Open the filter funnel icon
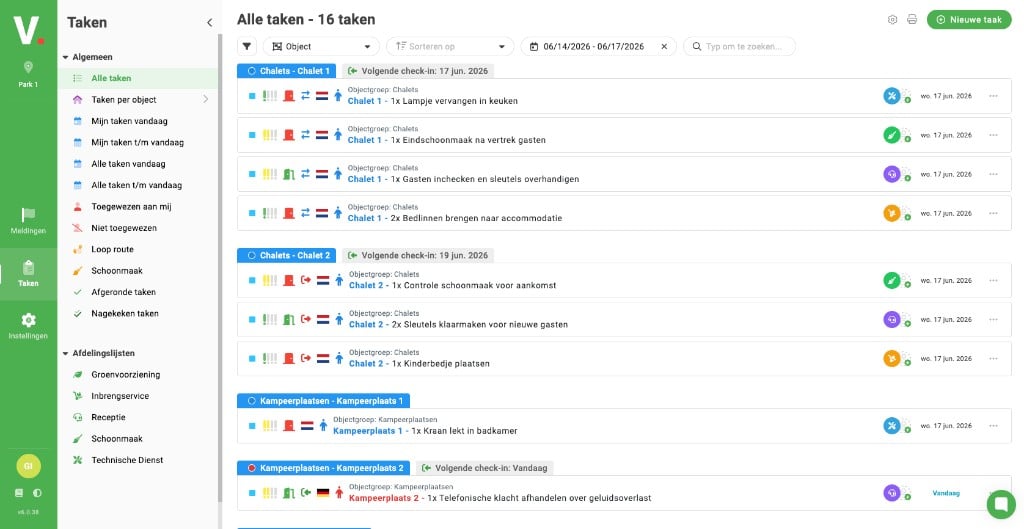The width and height of the screenshot is (1024, 529). [247, 46]
